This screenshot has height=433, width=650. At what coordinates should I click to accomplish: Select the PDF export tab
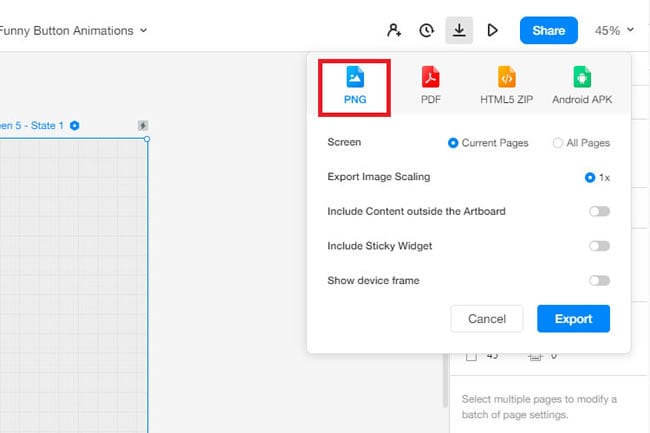click(x=430, y=87)
